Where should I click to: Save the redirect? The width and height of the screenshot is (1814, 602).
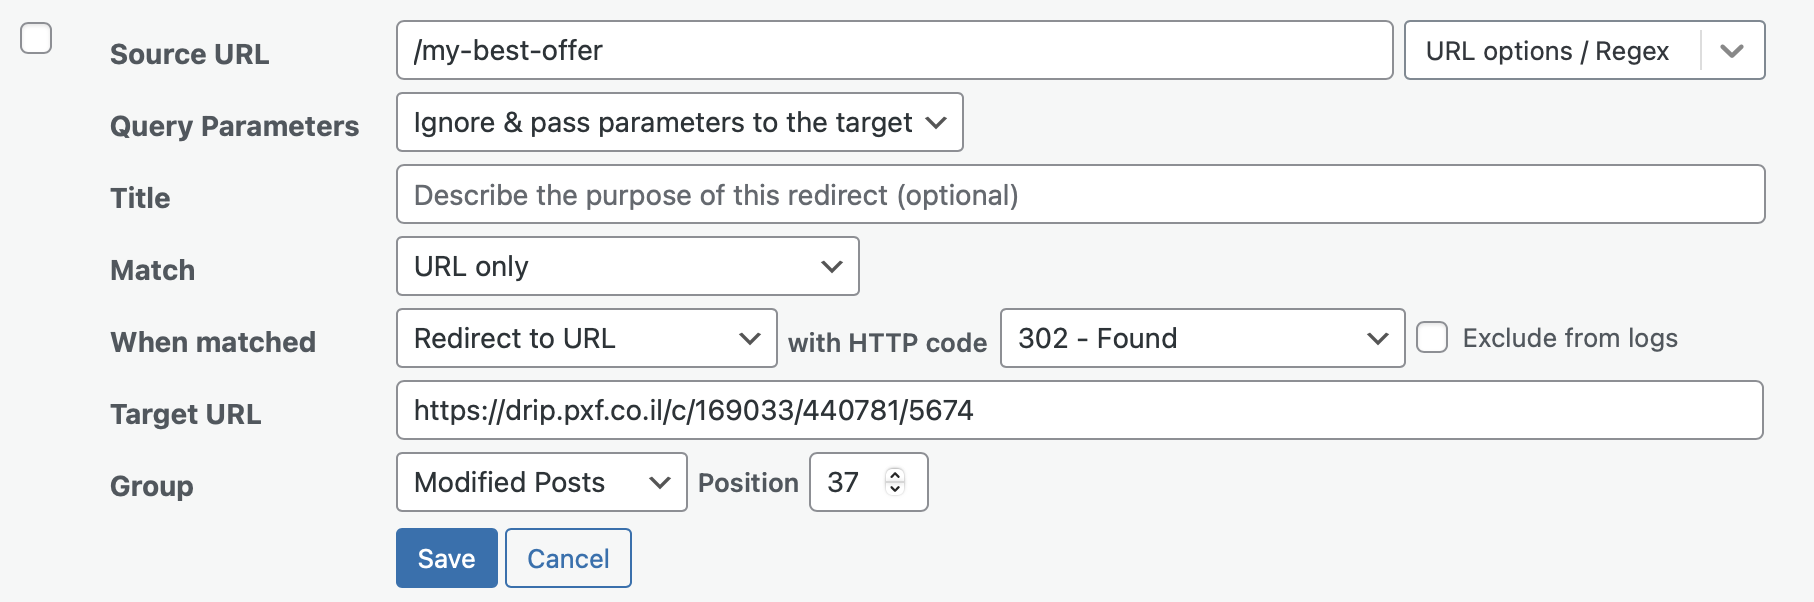pos(446,558)
